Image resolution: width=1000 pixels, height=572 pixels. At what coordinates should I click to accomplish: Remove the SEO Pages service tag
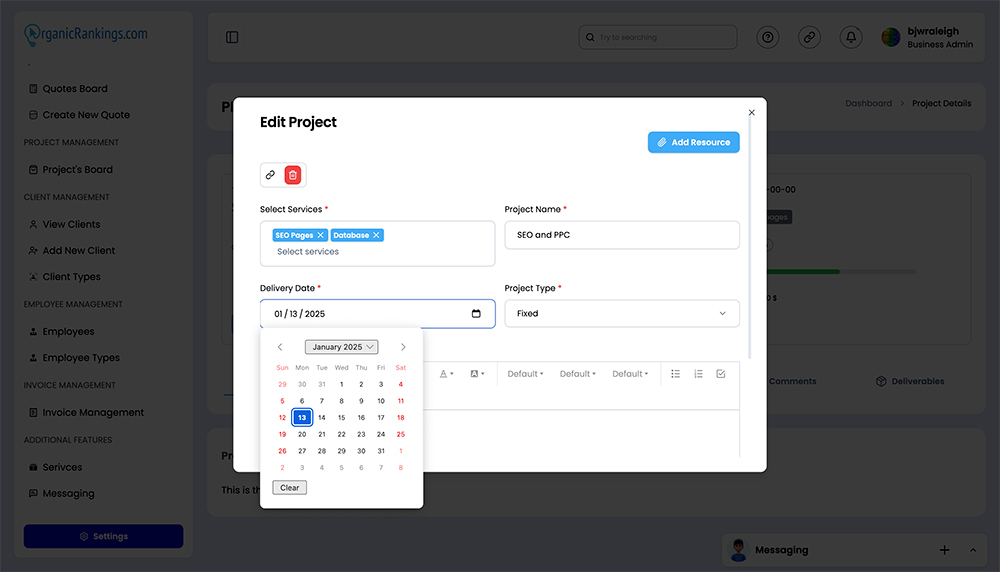321,235
